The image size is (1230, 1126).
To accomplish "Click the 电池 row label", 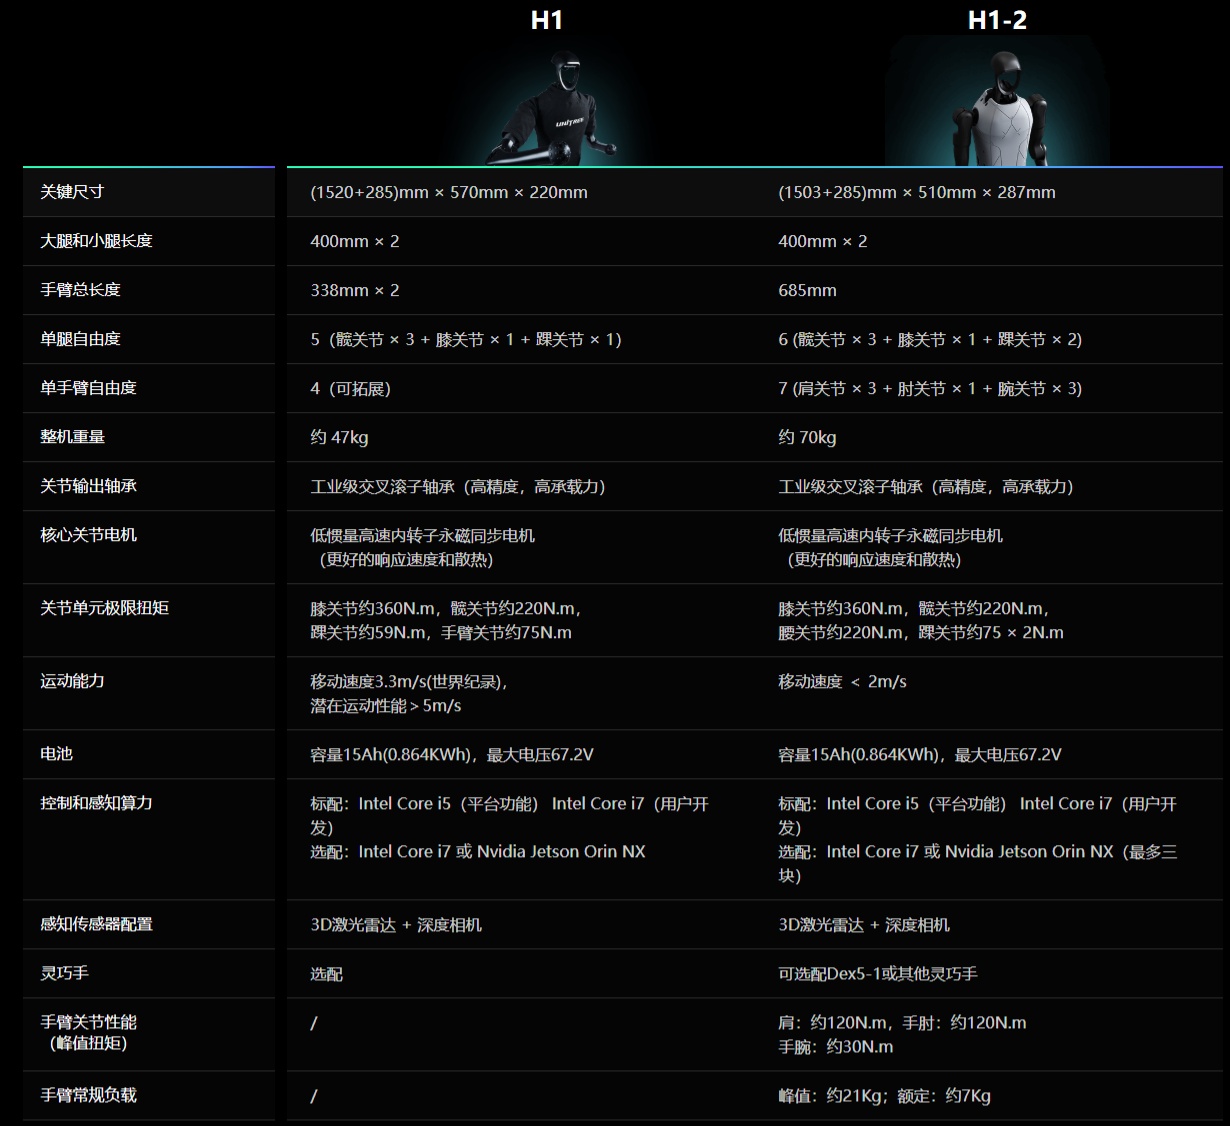I will [x=56, y=754].
